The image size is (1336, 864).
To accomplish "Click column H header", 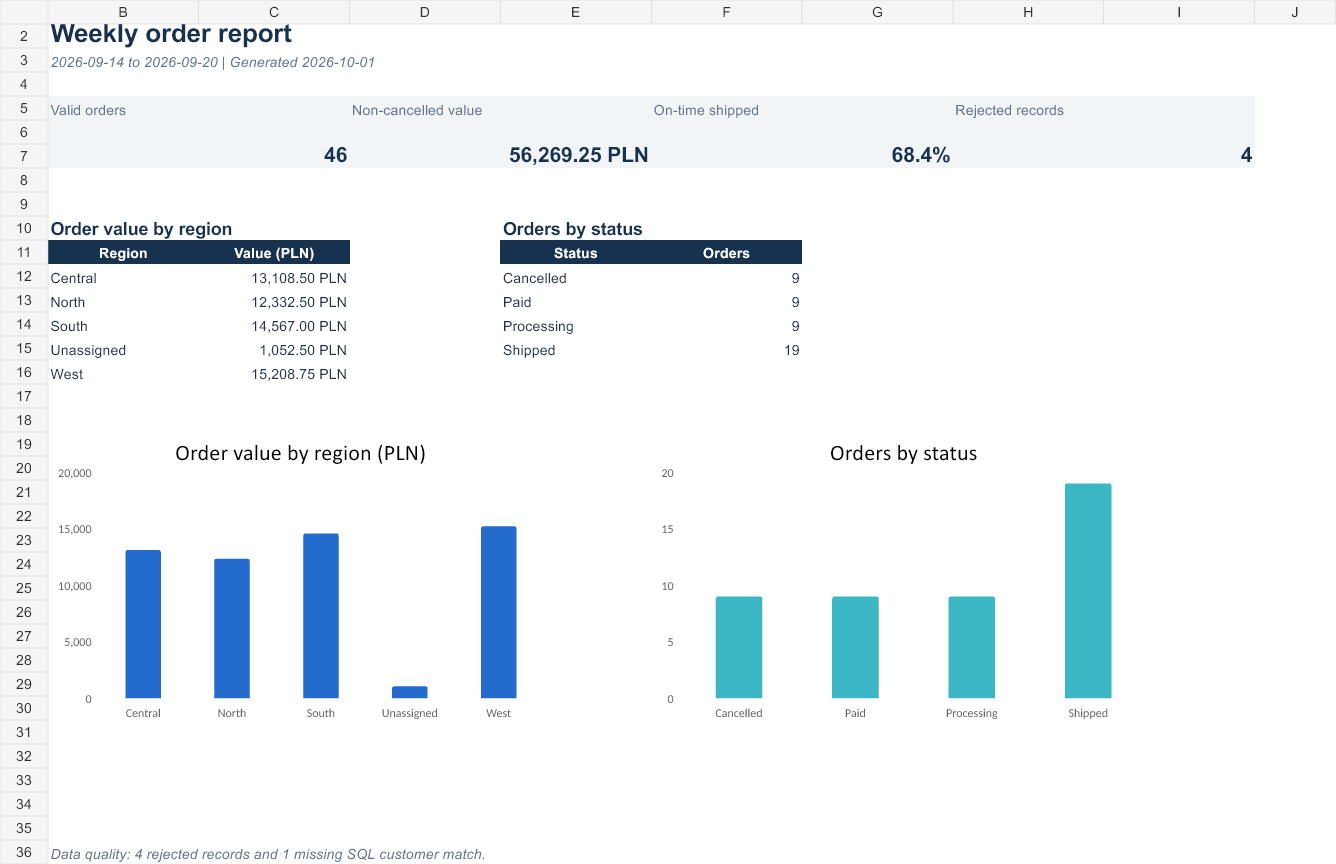I will click(x=1028, y=12).
